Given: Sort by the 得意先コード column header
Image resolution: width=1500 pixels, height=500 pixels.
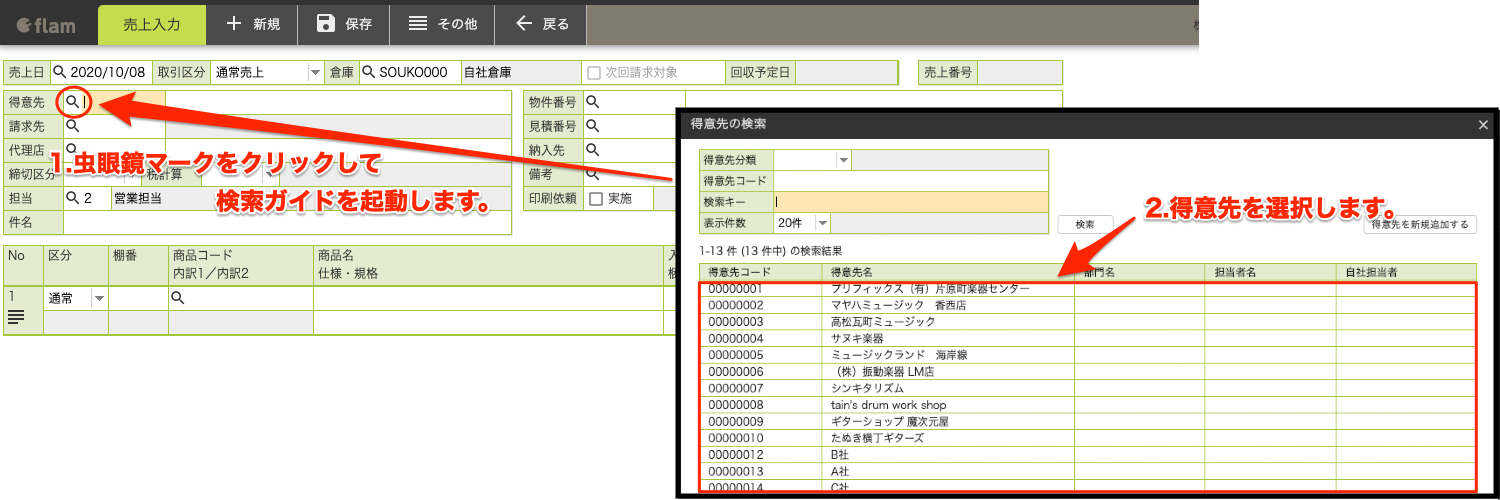Looking at the screenshot, I should click(739, 271).
